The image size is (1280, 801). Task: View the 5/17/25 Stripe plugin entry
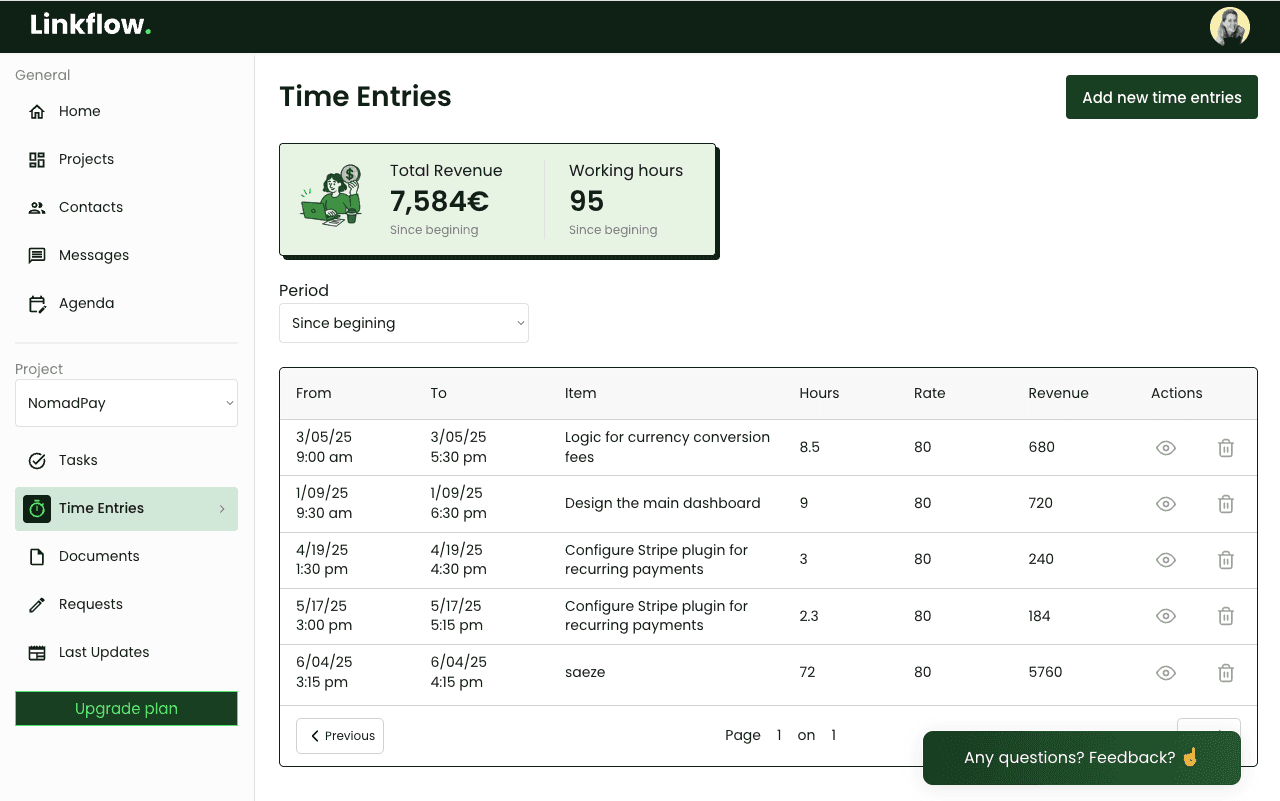1165,616
